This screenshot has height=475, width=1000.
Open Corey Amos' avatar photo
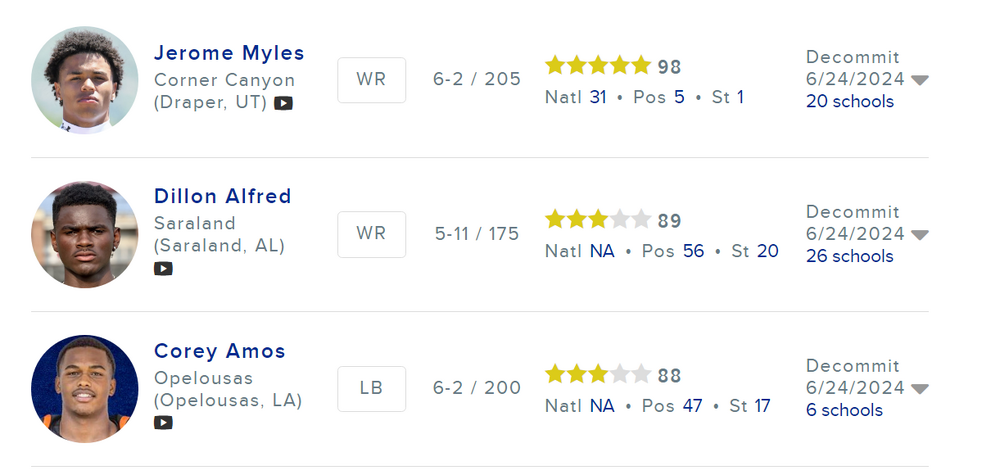point(85,388)
